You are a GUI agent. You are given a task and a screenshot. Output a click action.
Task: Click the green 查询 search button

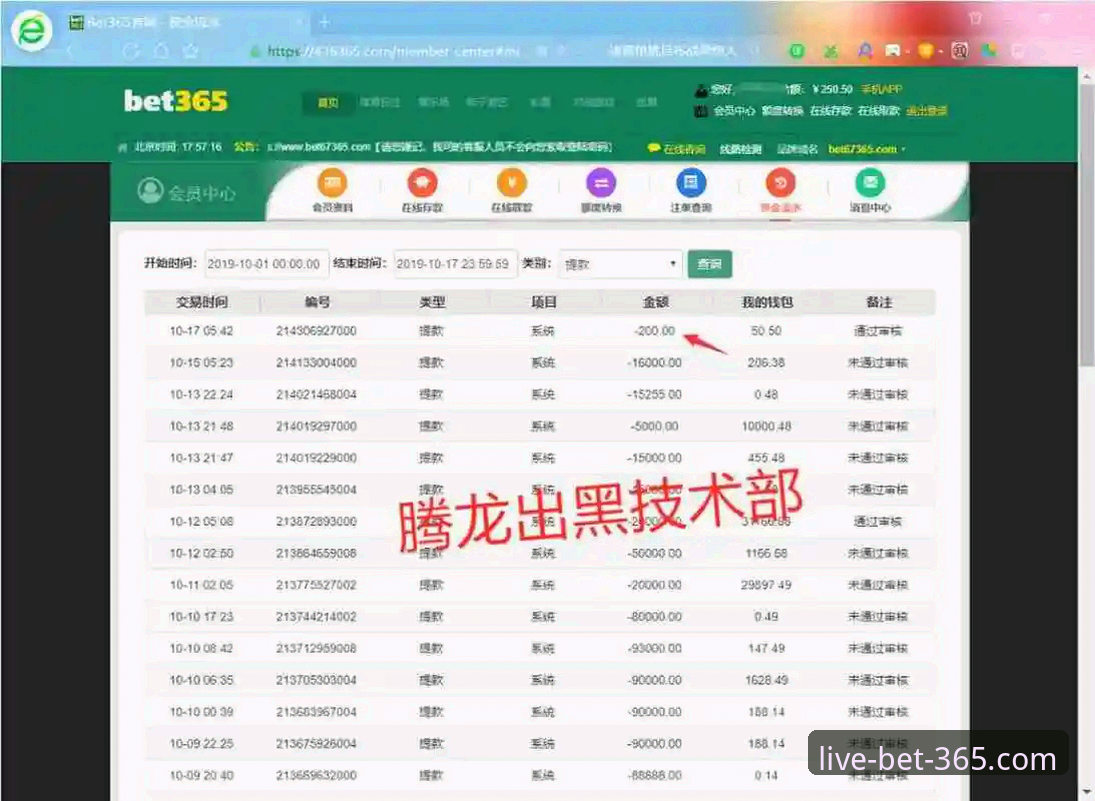point(710,264)
